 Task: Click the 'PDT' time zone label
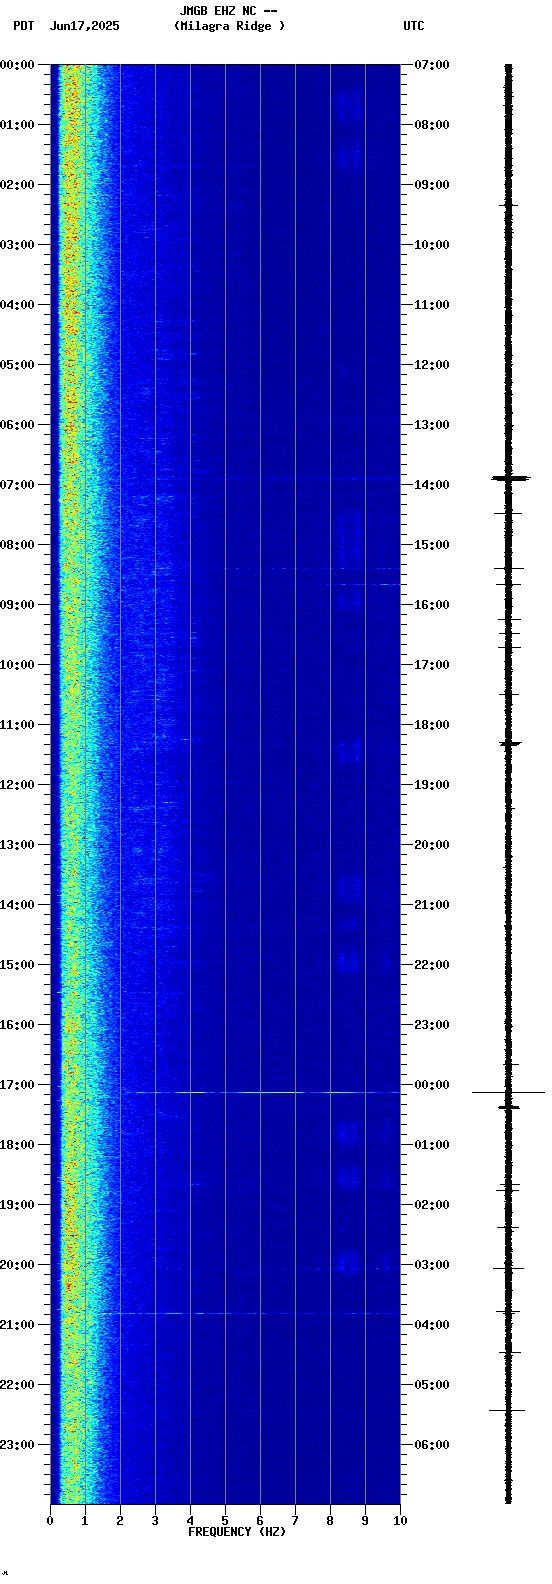point(23,26)
